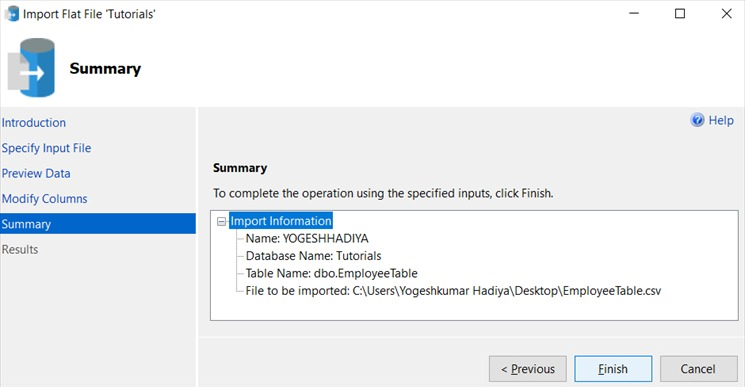Go back with the Previous button
The image size is (745, 387).
click(527, 369)
